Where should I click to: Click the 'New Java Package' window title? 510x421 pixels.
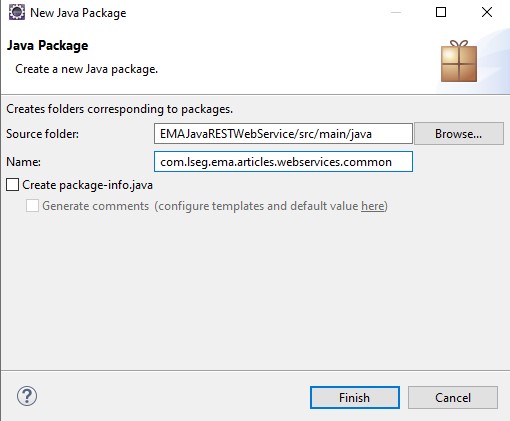click(78, 13)
